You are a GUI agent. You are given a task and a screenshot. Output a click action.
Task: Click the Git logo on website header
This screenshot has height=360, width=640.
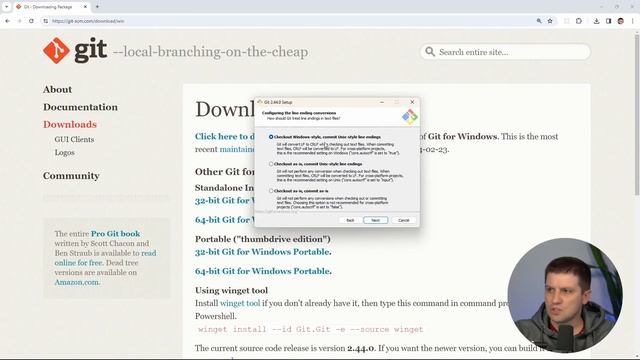click(x=75, y=51)
